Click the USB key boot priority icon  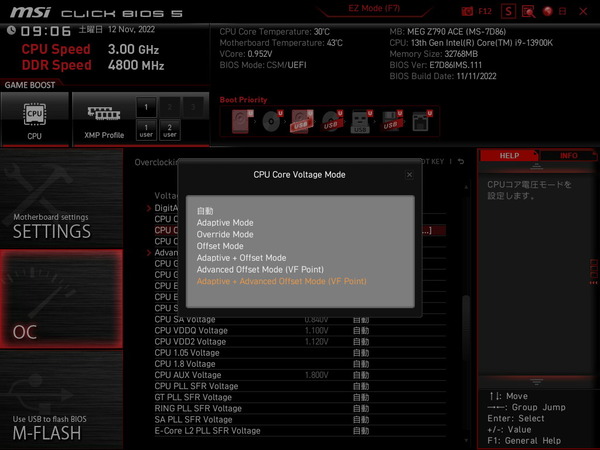click(x=361, y=122)
